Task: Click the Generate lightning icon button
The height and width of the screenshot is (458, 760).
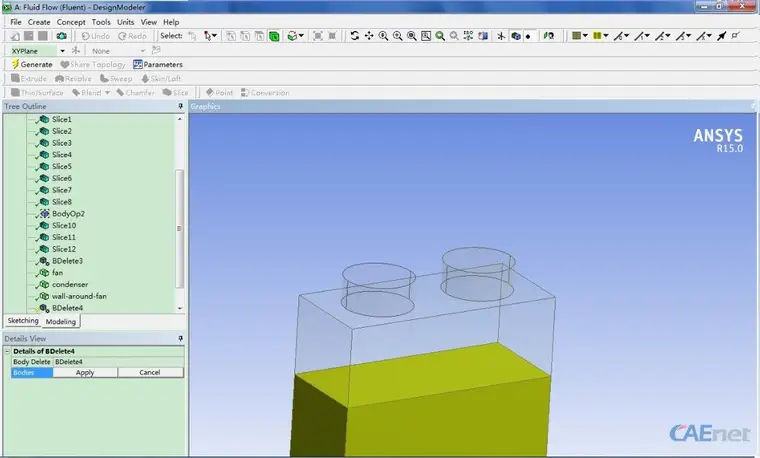Action: pos(32,64)
